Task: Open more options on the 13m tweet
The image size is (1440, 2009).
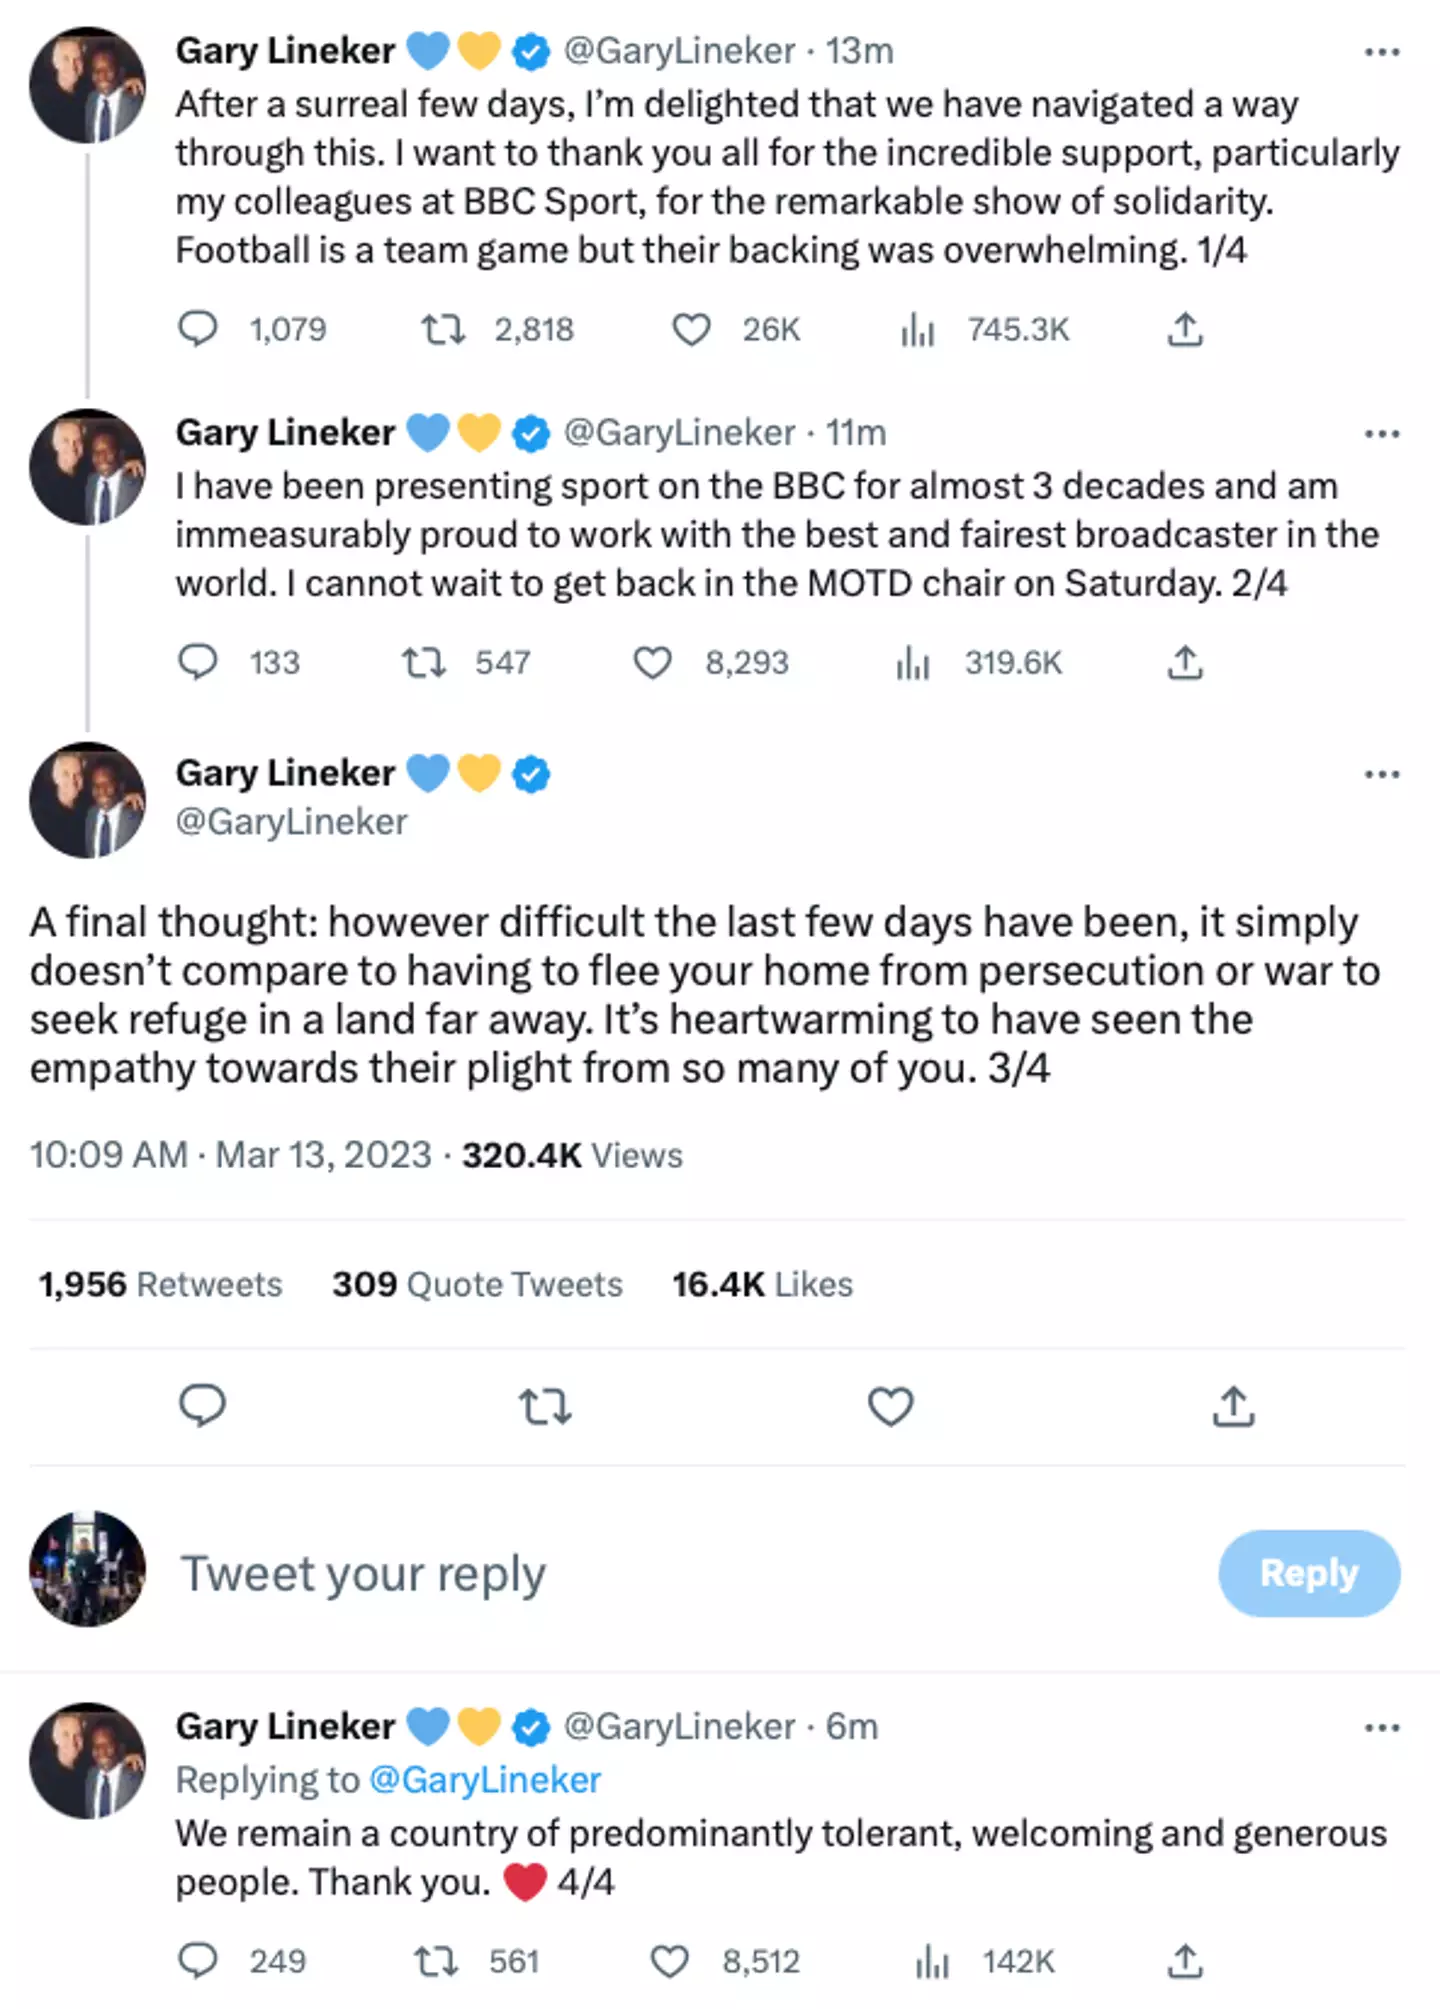Action: tap(1382, 52)
